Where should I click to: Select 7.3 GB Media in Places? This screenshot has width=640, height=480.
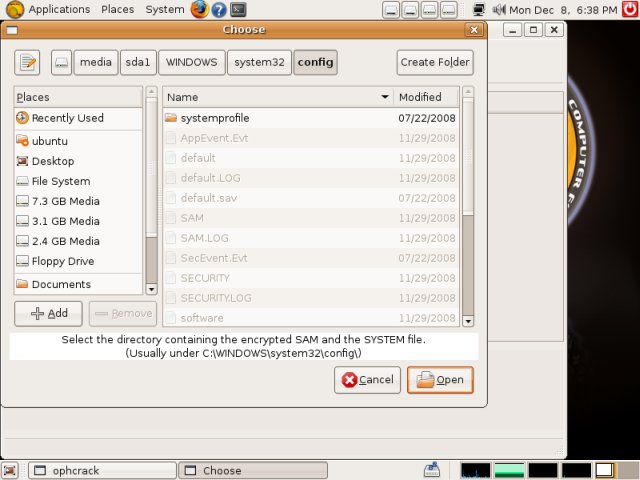point(78,201)
